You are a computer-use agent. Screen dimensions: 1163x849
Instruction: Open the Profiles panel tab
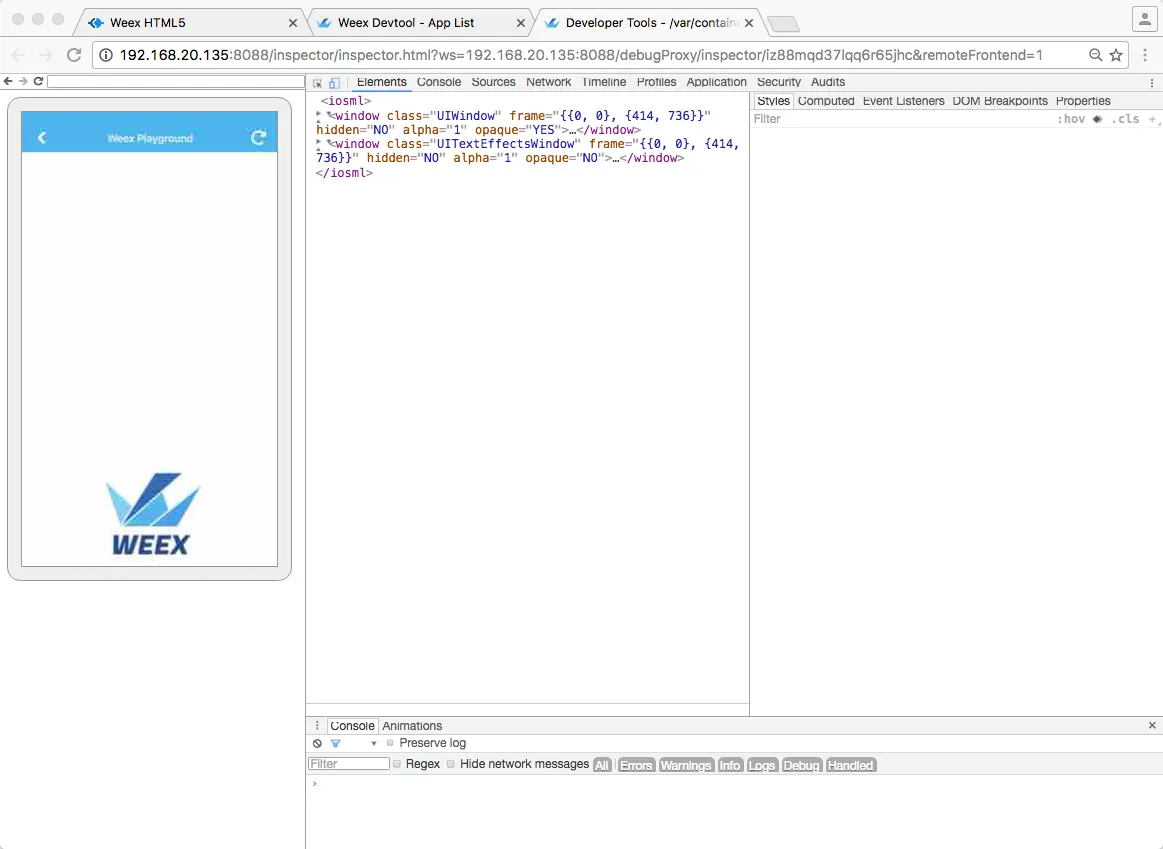[x=656, y=82]
